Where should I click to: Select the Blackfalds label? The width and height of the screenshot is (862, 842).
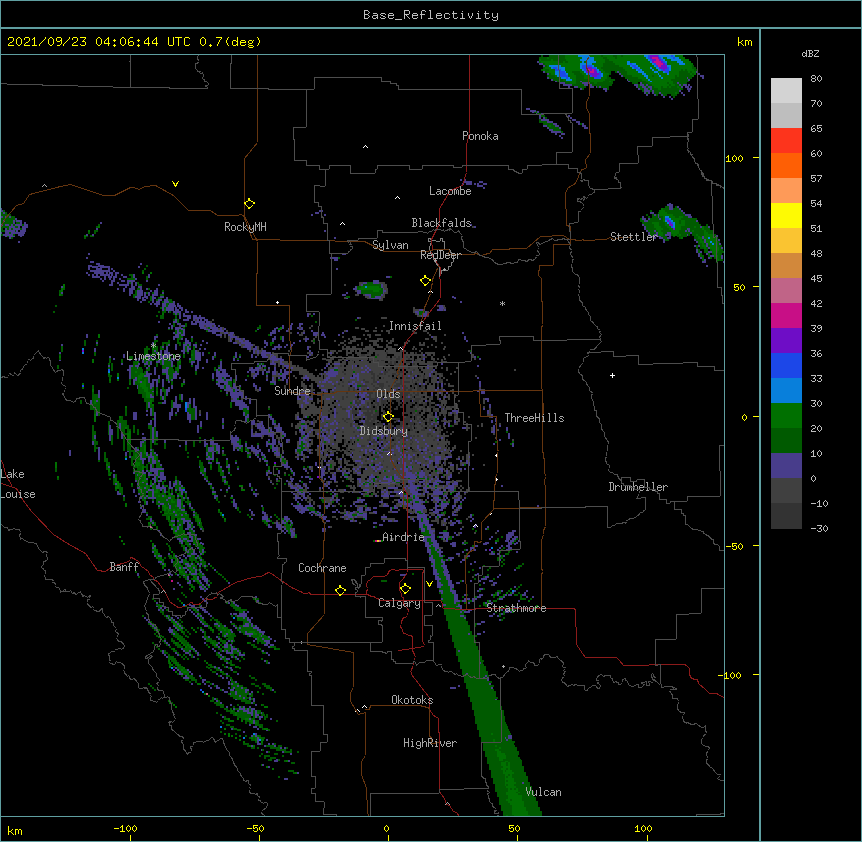click(441, 223)
